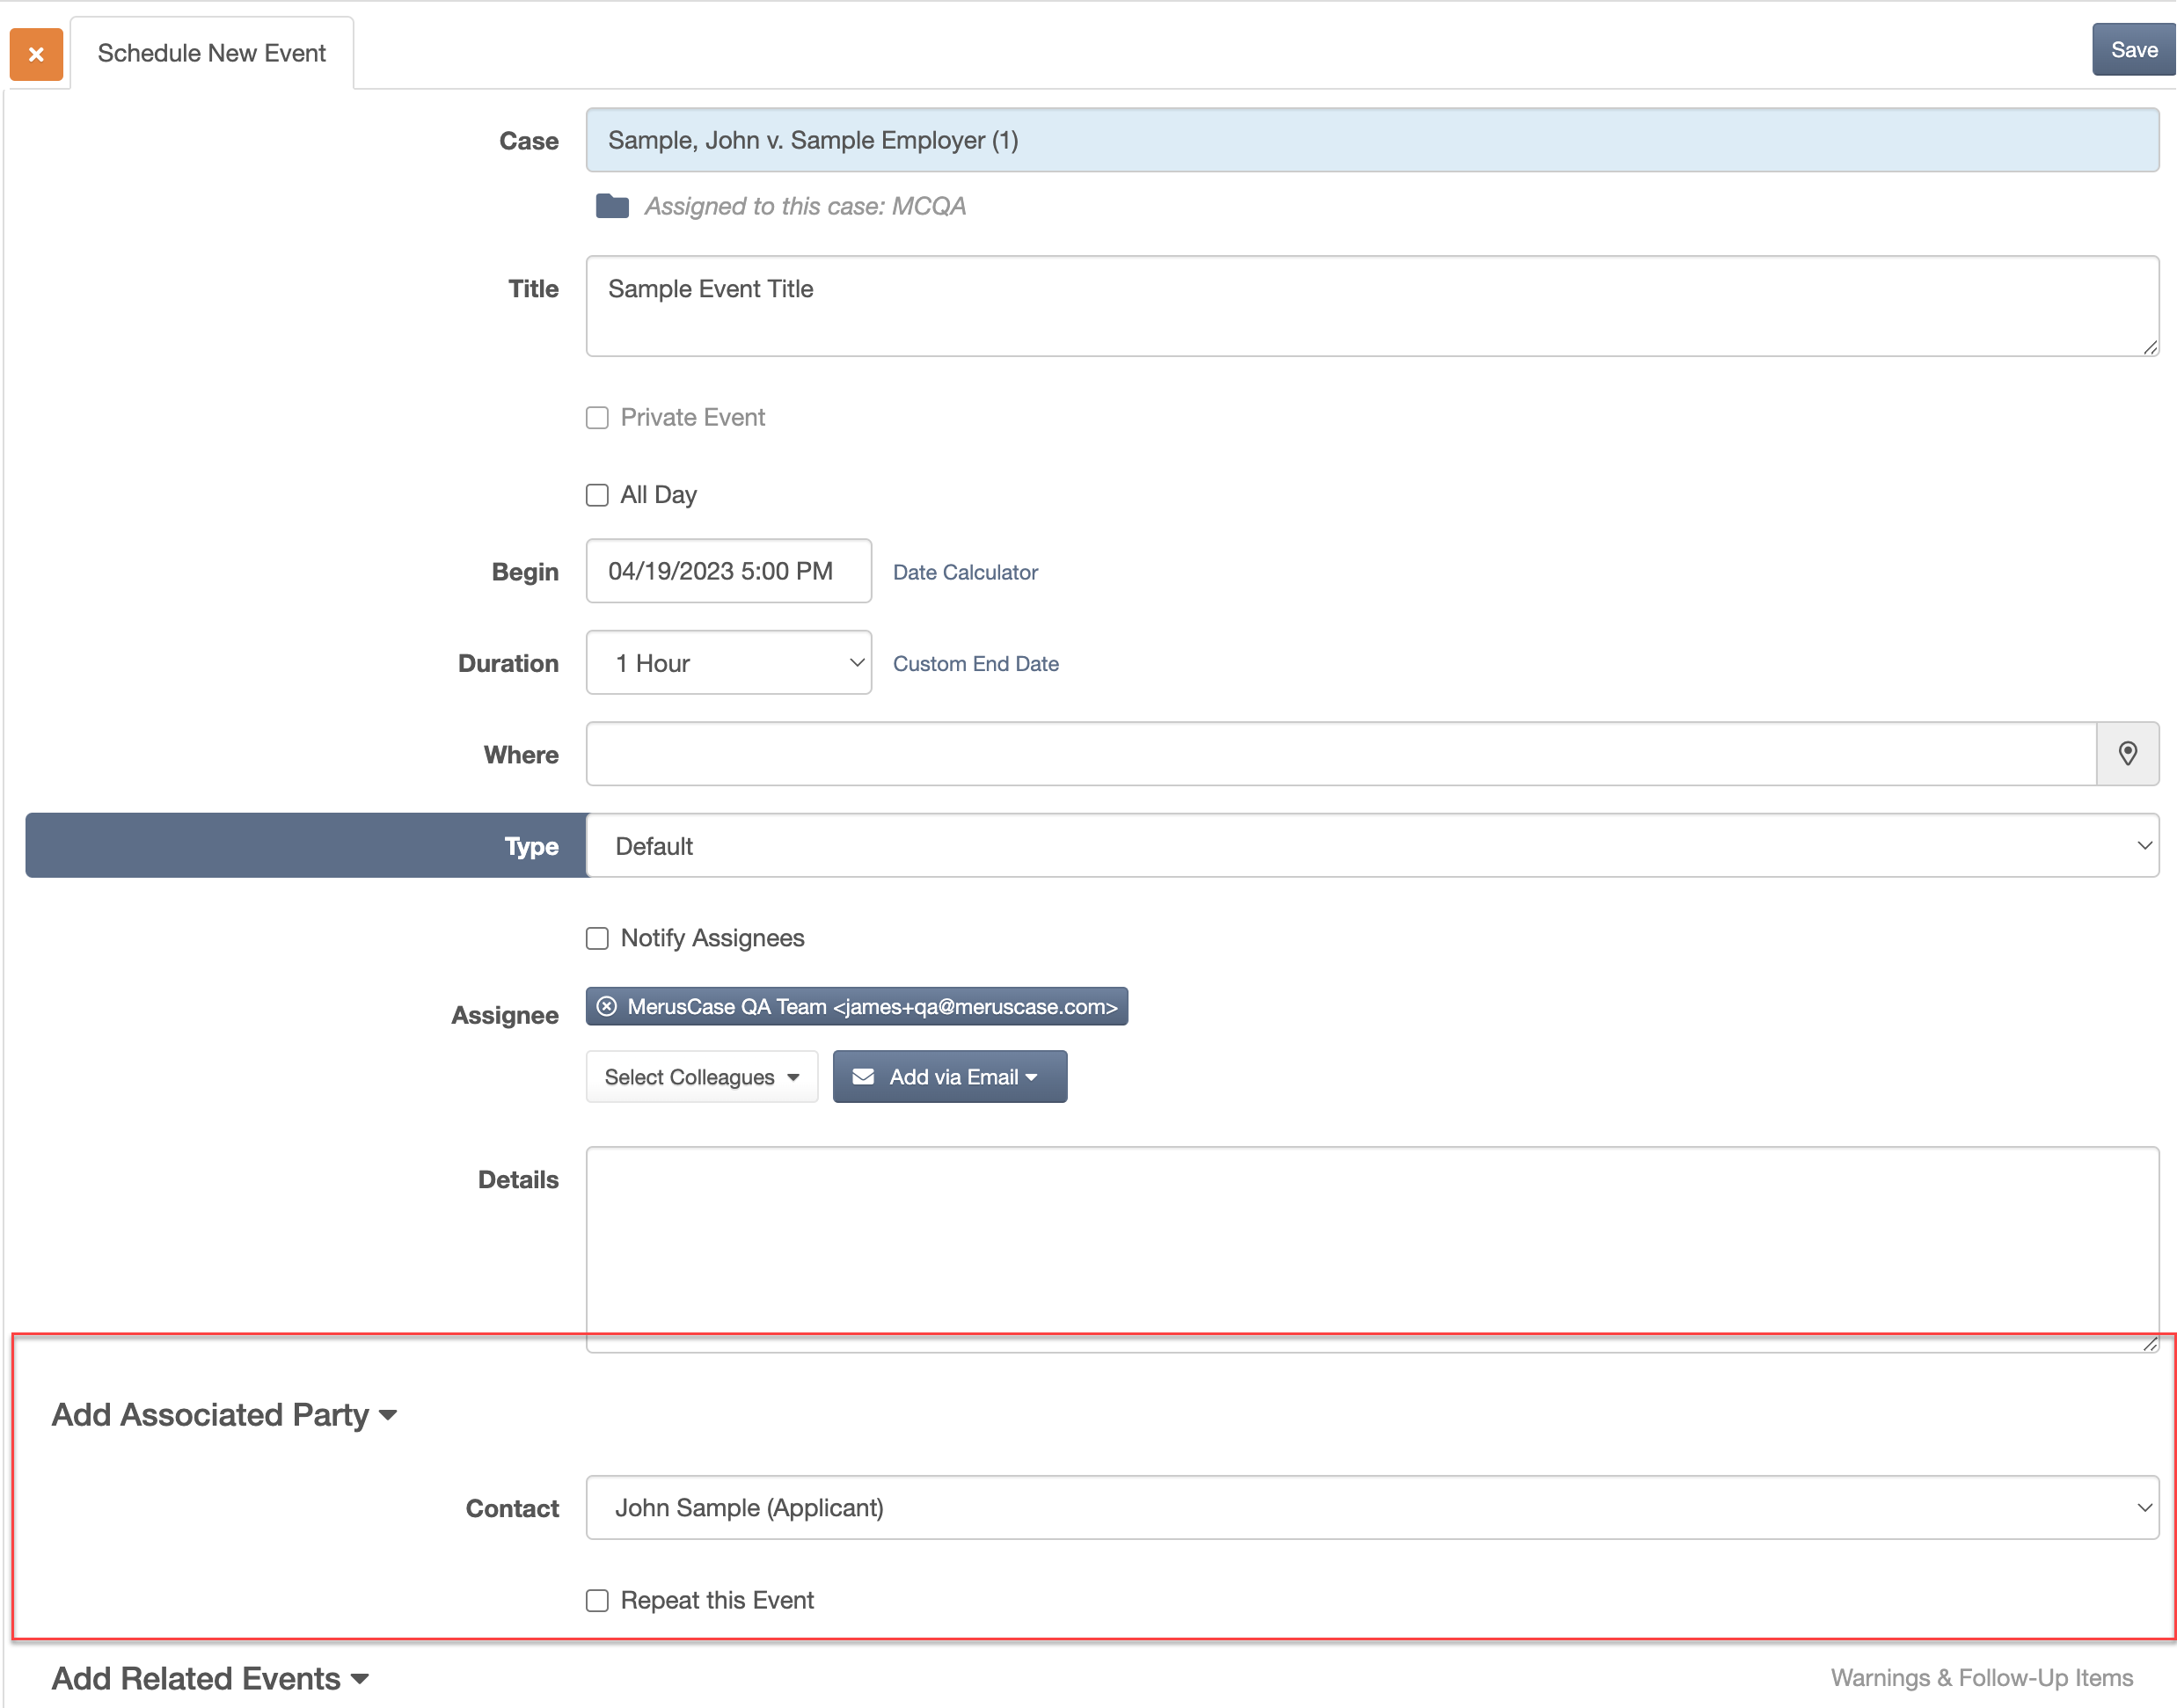Click the Add via Email button
Screen dimensions: 2177x1708
point(950,1077)
